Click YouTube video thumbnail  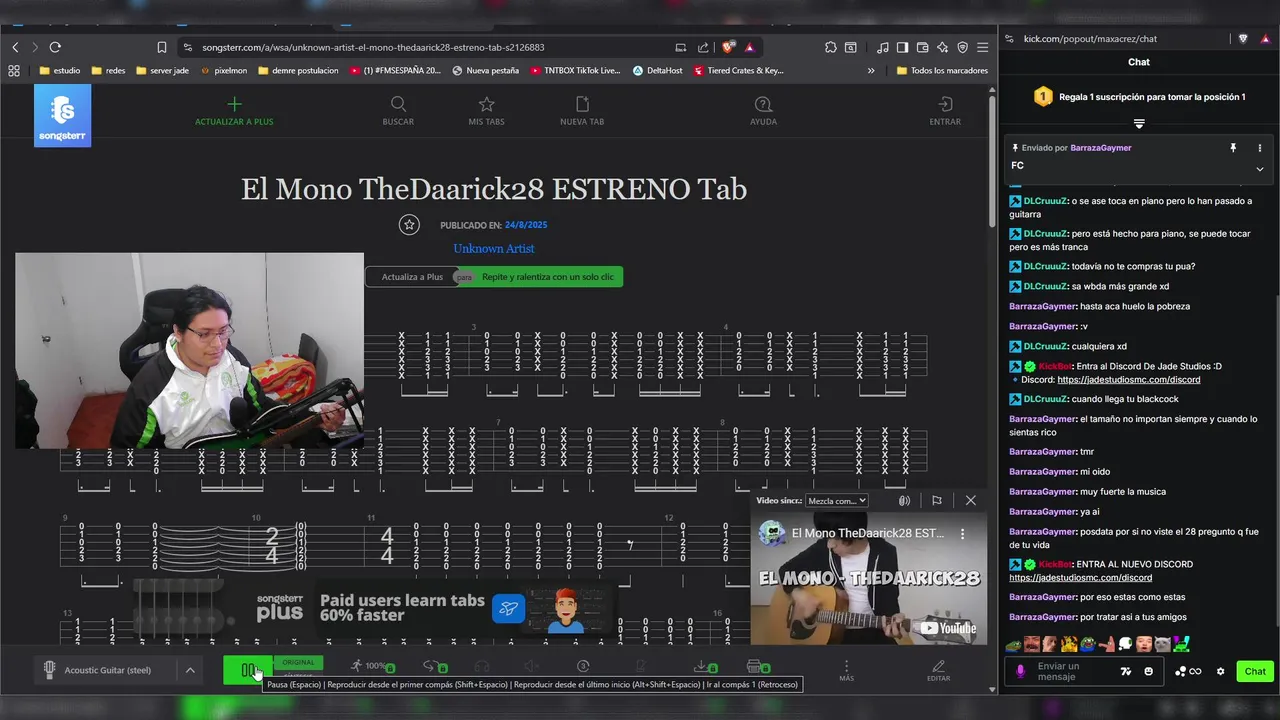[x=868, y=580]
